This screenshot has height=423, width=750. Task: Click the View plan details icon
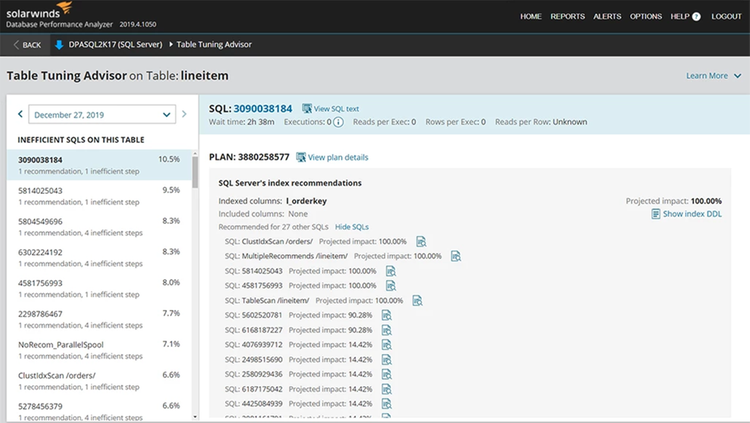[301, 157]
